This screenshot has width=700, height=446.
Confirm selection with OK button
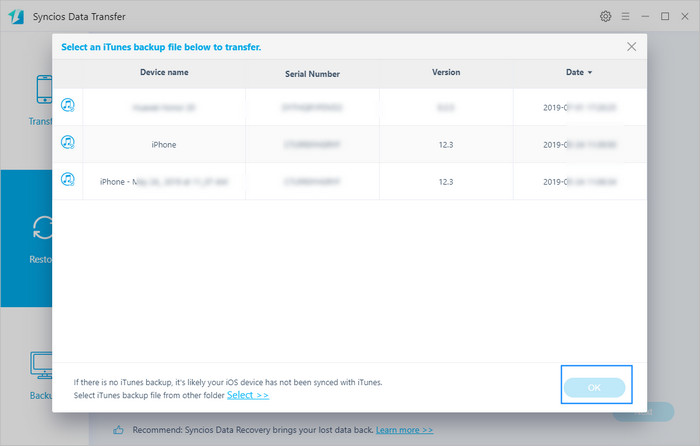coord(595,388)
